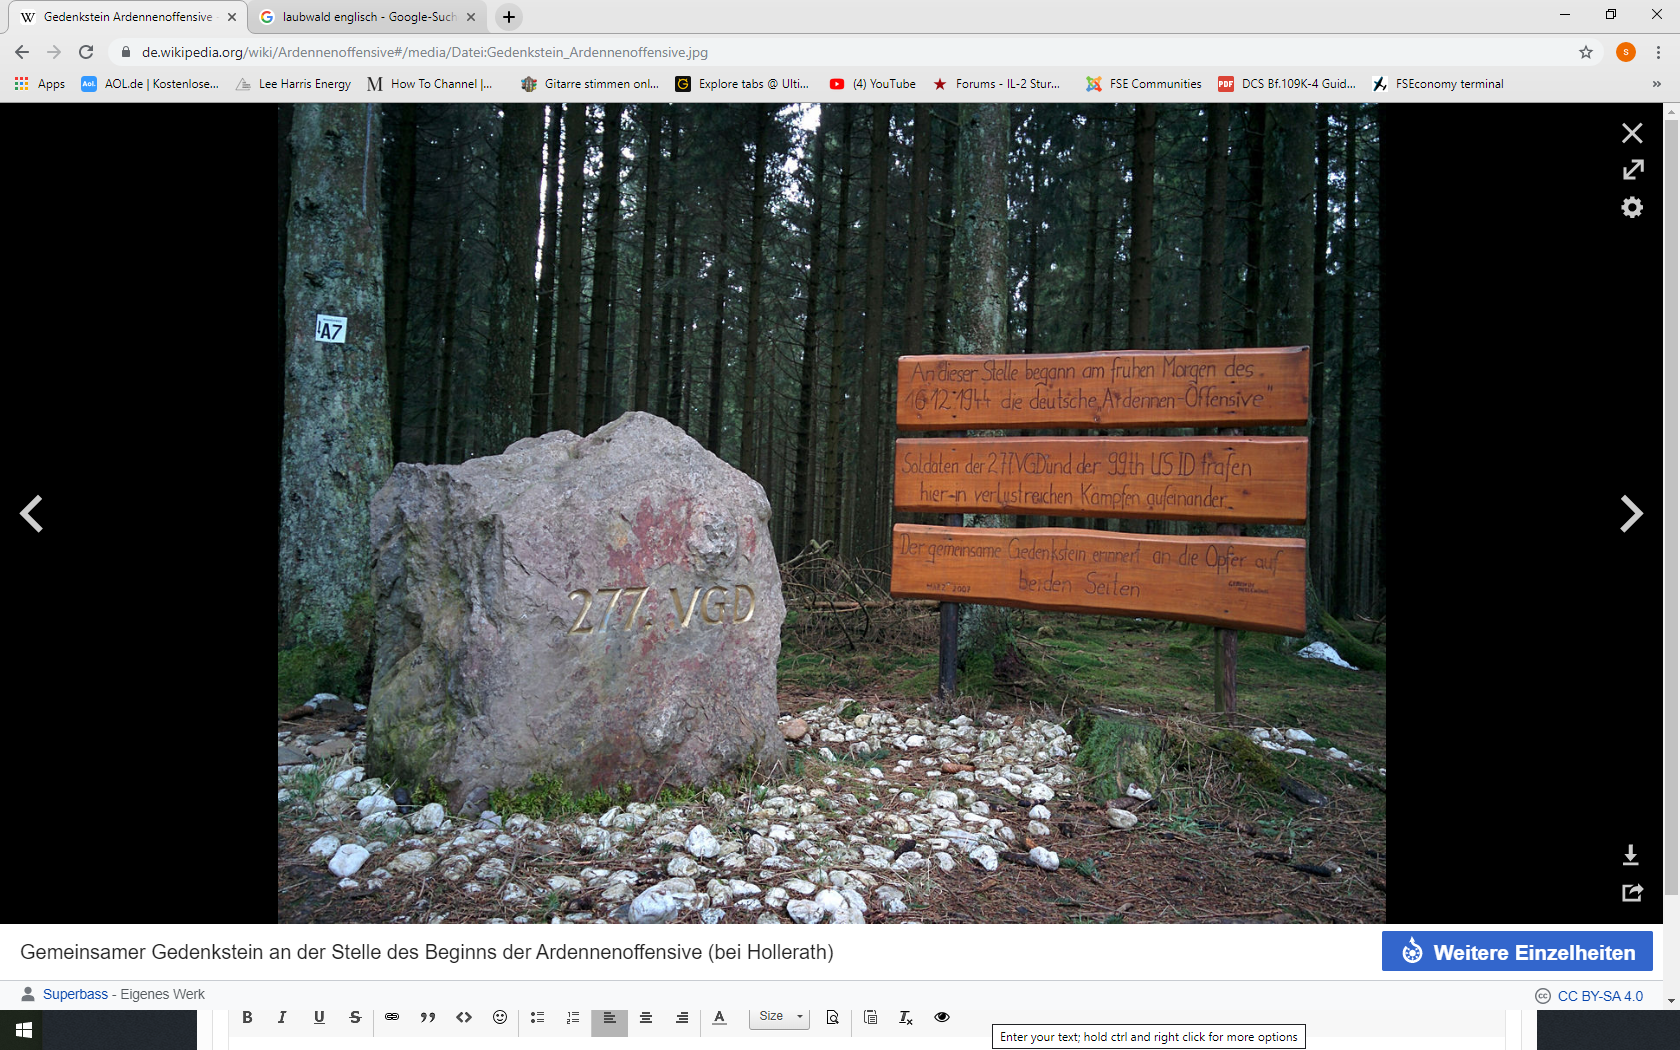Open the font color picker

click(719, 1017)
